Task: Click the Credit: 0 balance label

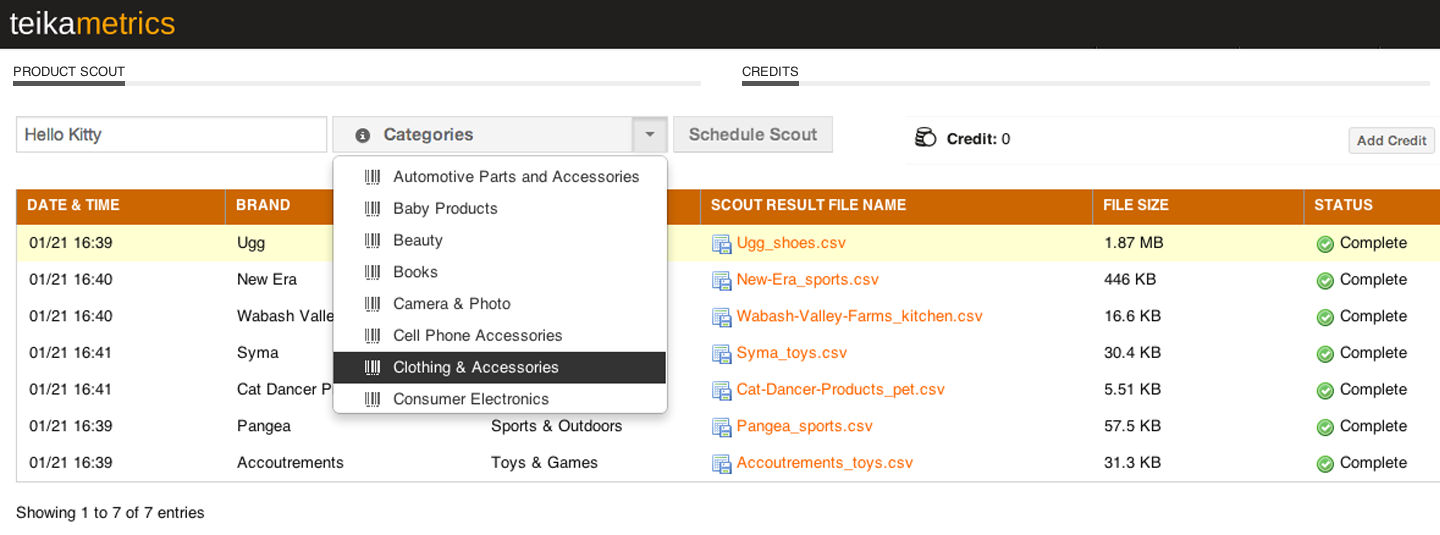Action: click(x=978, y=139)
